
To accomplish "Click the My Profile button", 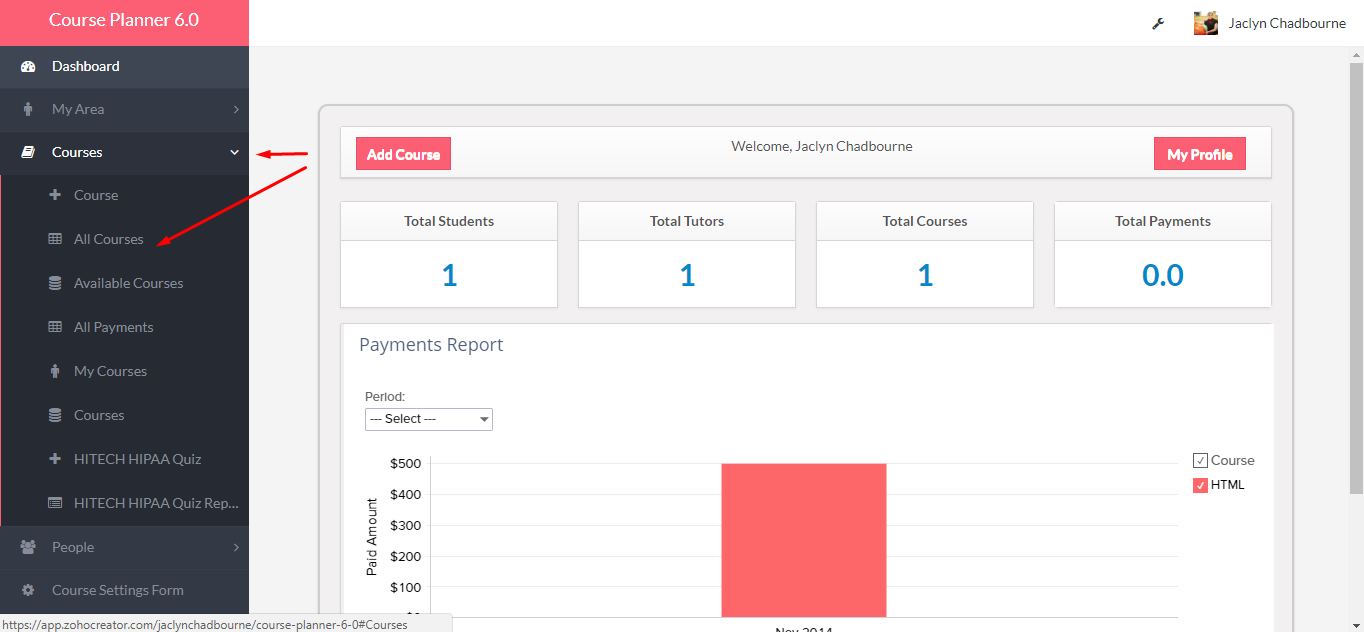I will click(1200, 154).
